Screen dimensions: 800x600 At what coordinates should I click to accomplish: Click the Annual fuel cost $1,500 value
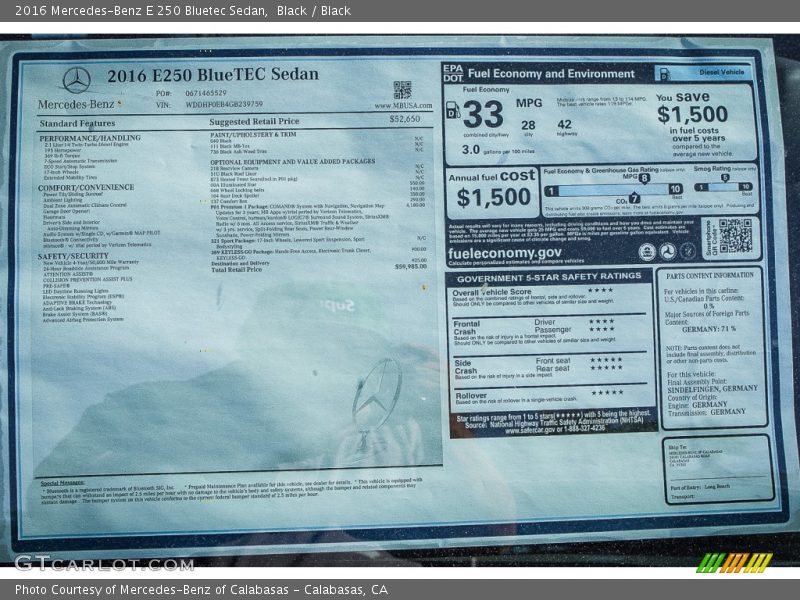(493, 197)
